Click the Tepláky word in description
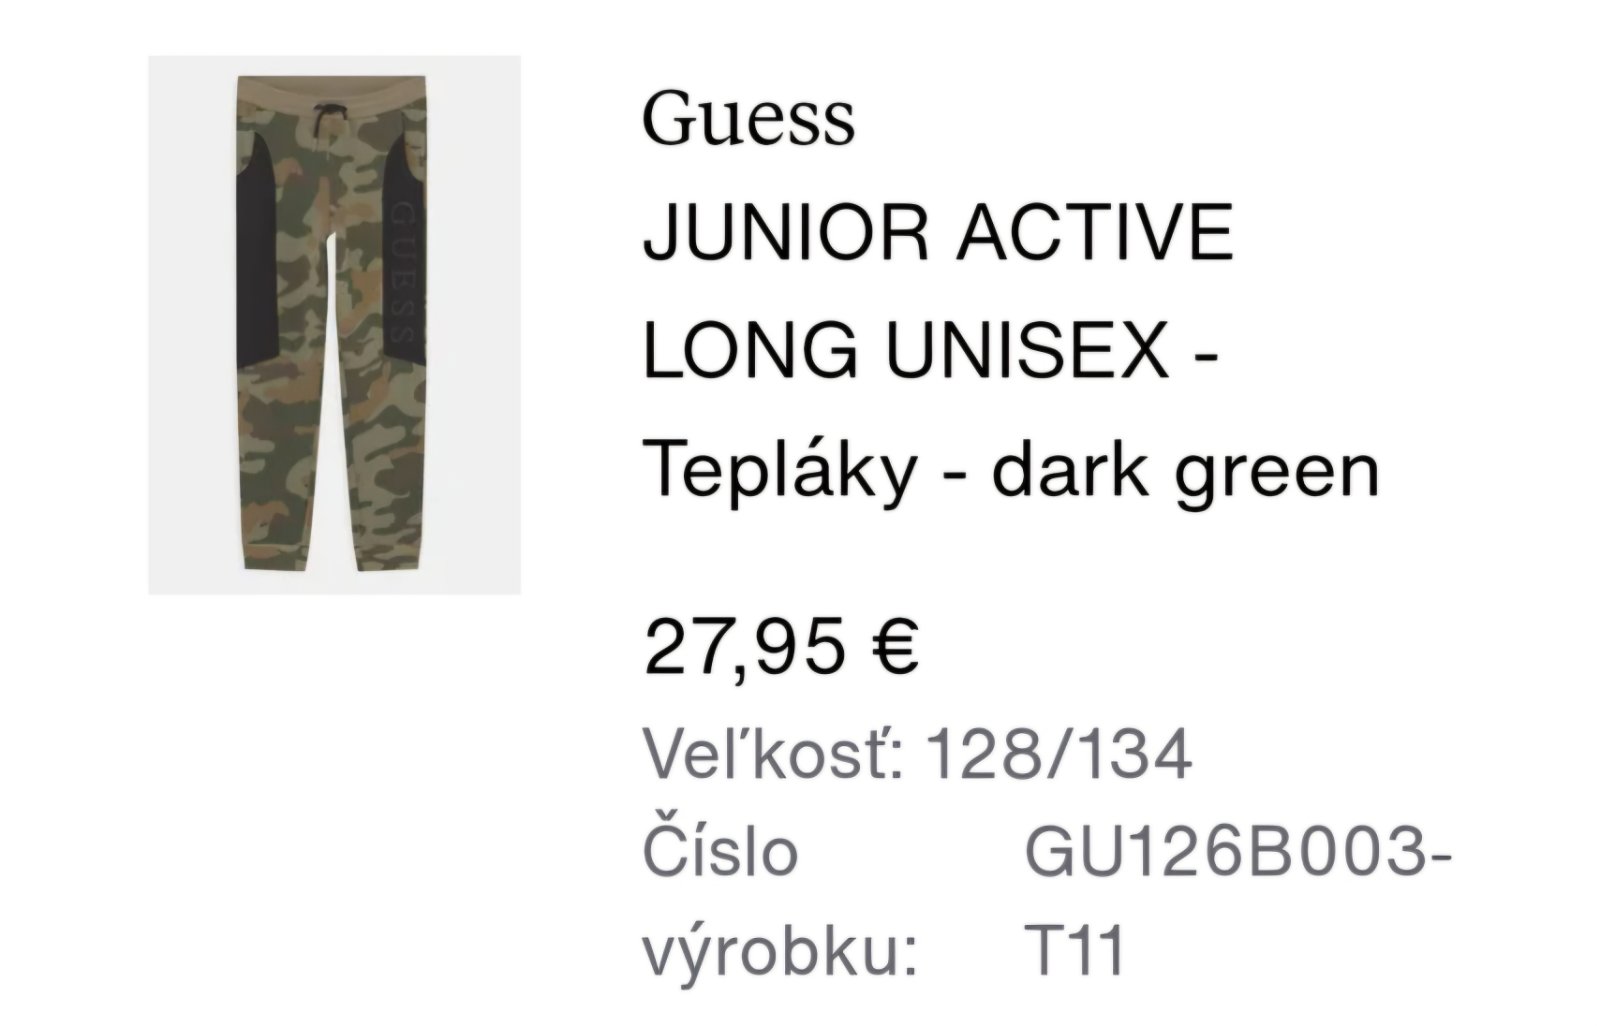 (779, 469)
